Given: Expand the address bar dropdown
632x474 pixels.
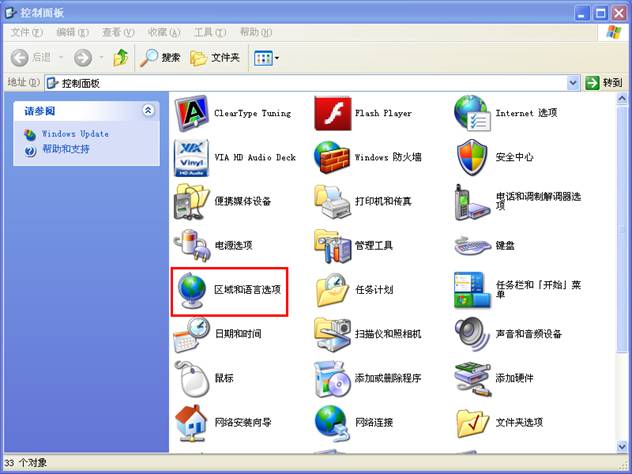Looking at the screenshot, I should [x=573, y=83].
